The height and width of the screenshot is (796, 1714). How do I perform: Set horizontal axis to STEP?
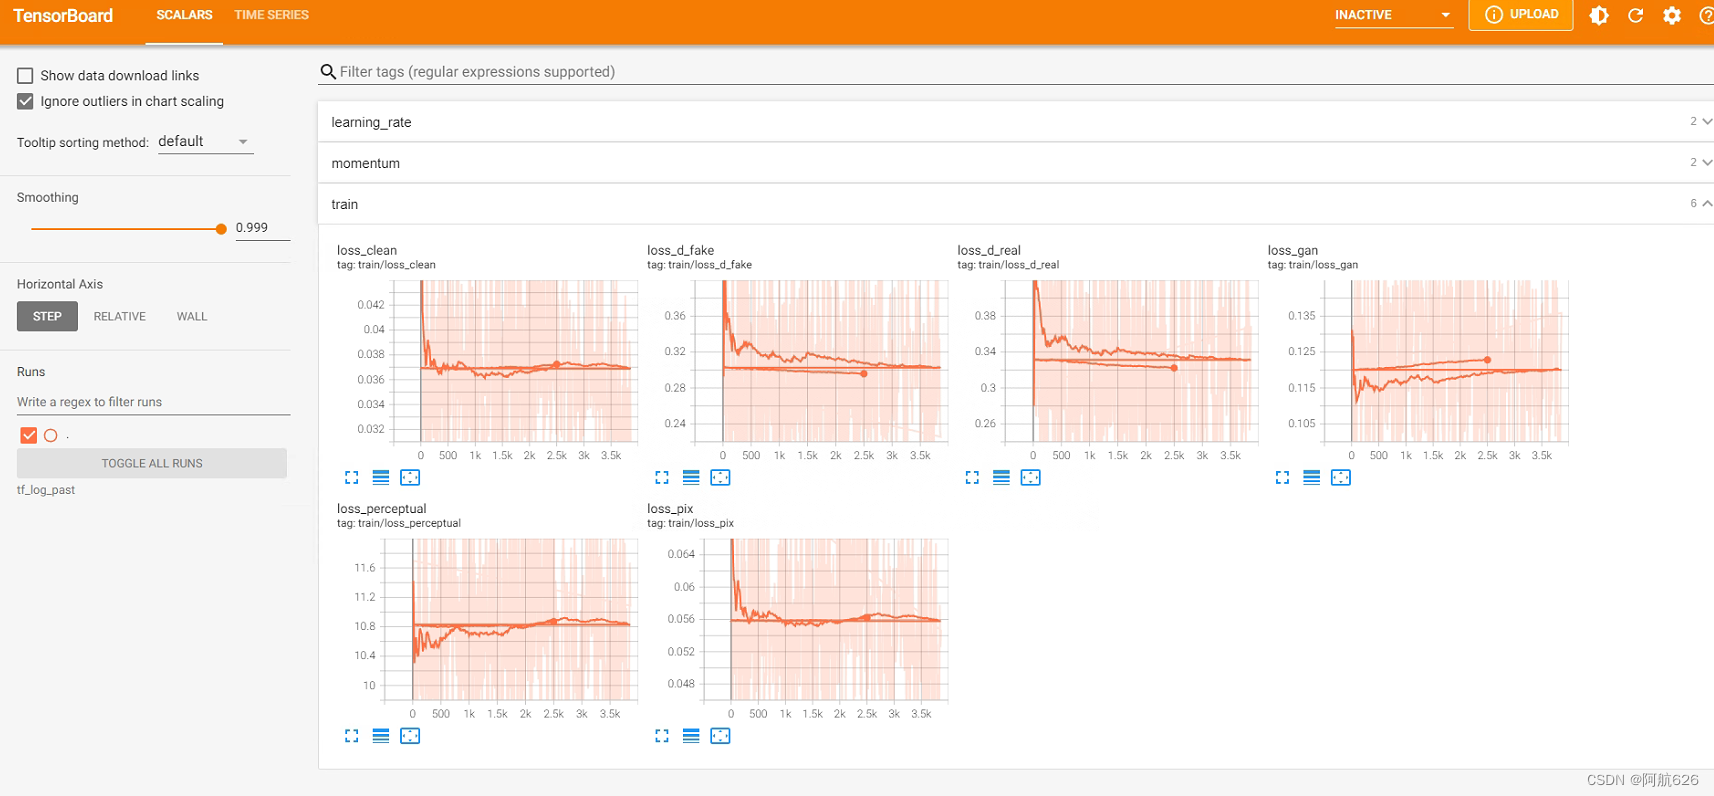tap(47, 316)
